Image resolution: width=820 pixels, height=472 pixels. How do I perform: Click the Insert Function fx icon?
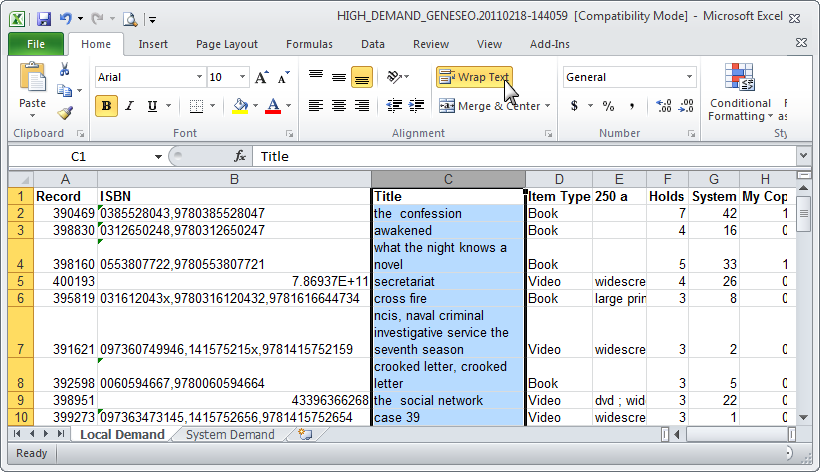point(240,156)
